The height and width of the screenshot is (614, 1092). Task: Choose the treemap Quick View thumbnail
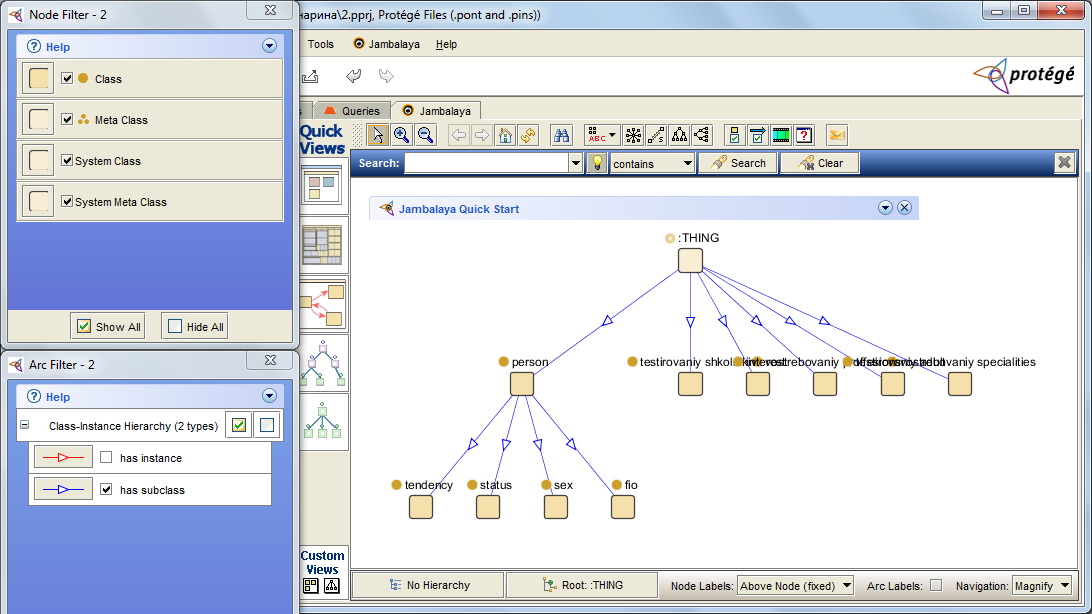tap(322, 245)
